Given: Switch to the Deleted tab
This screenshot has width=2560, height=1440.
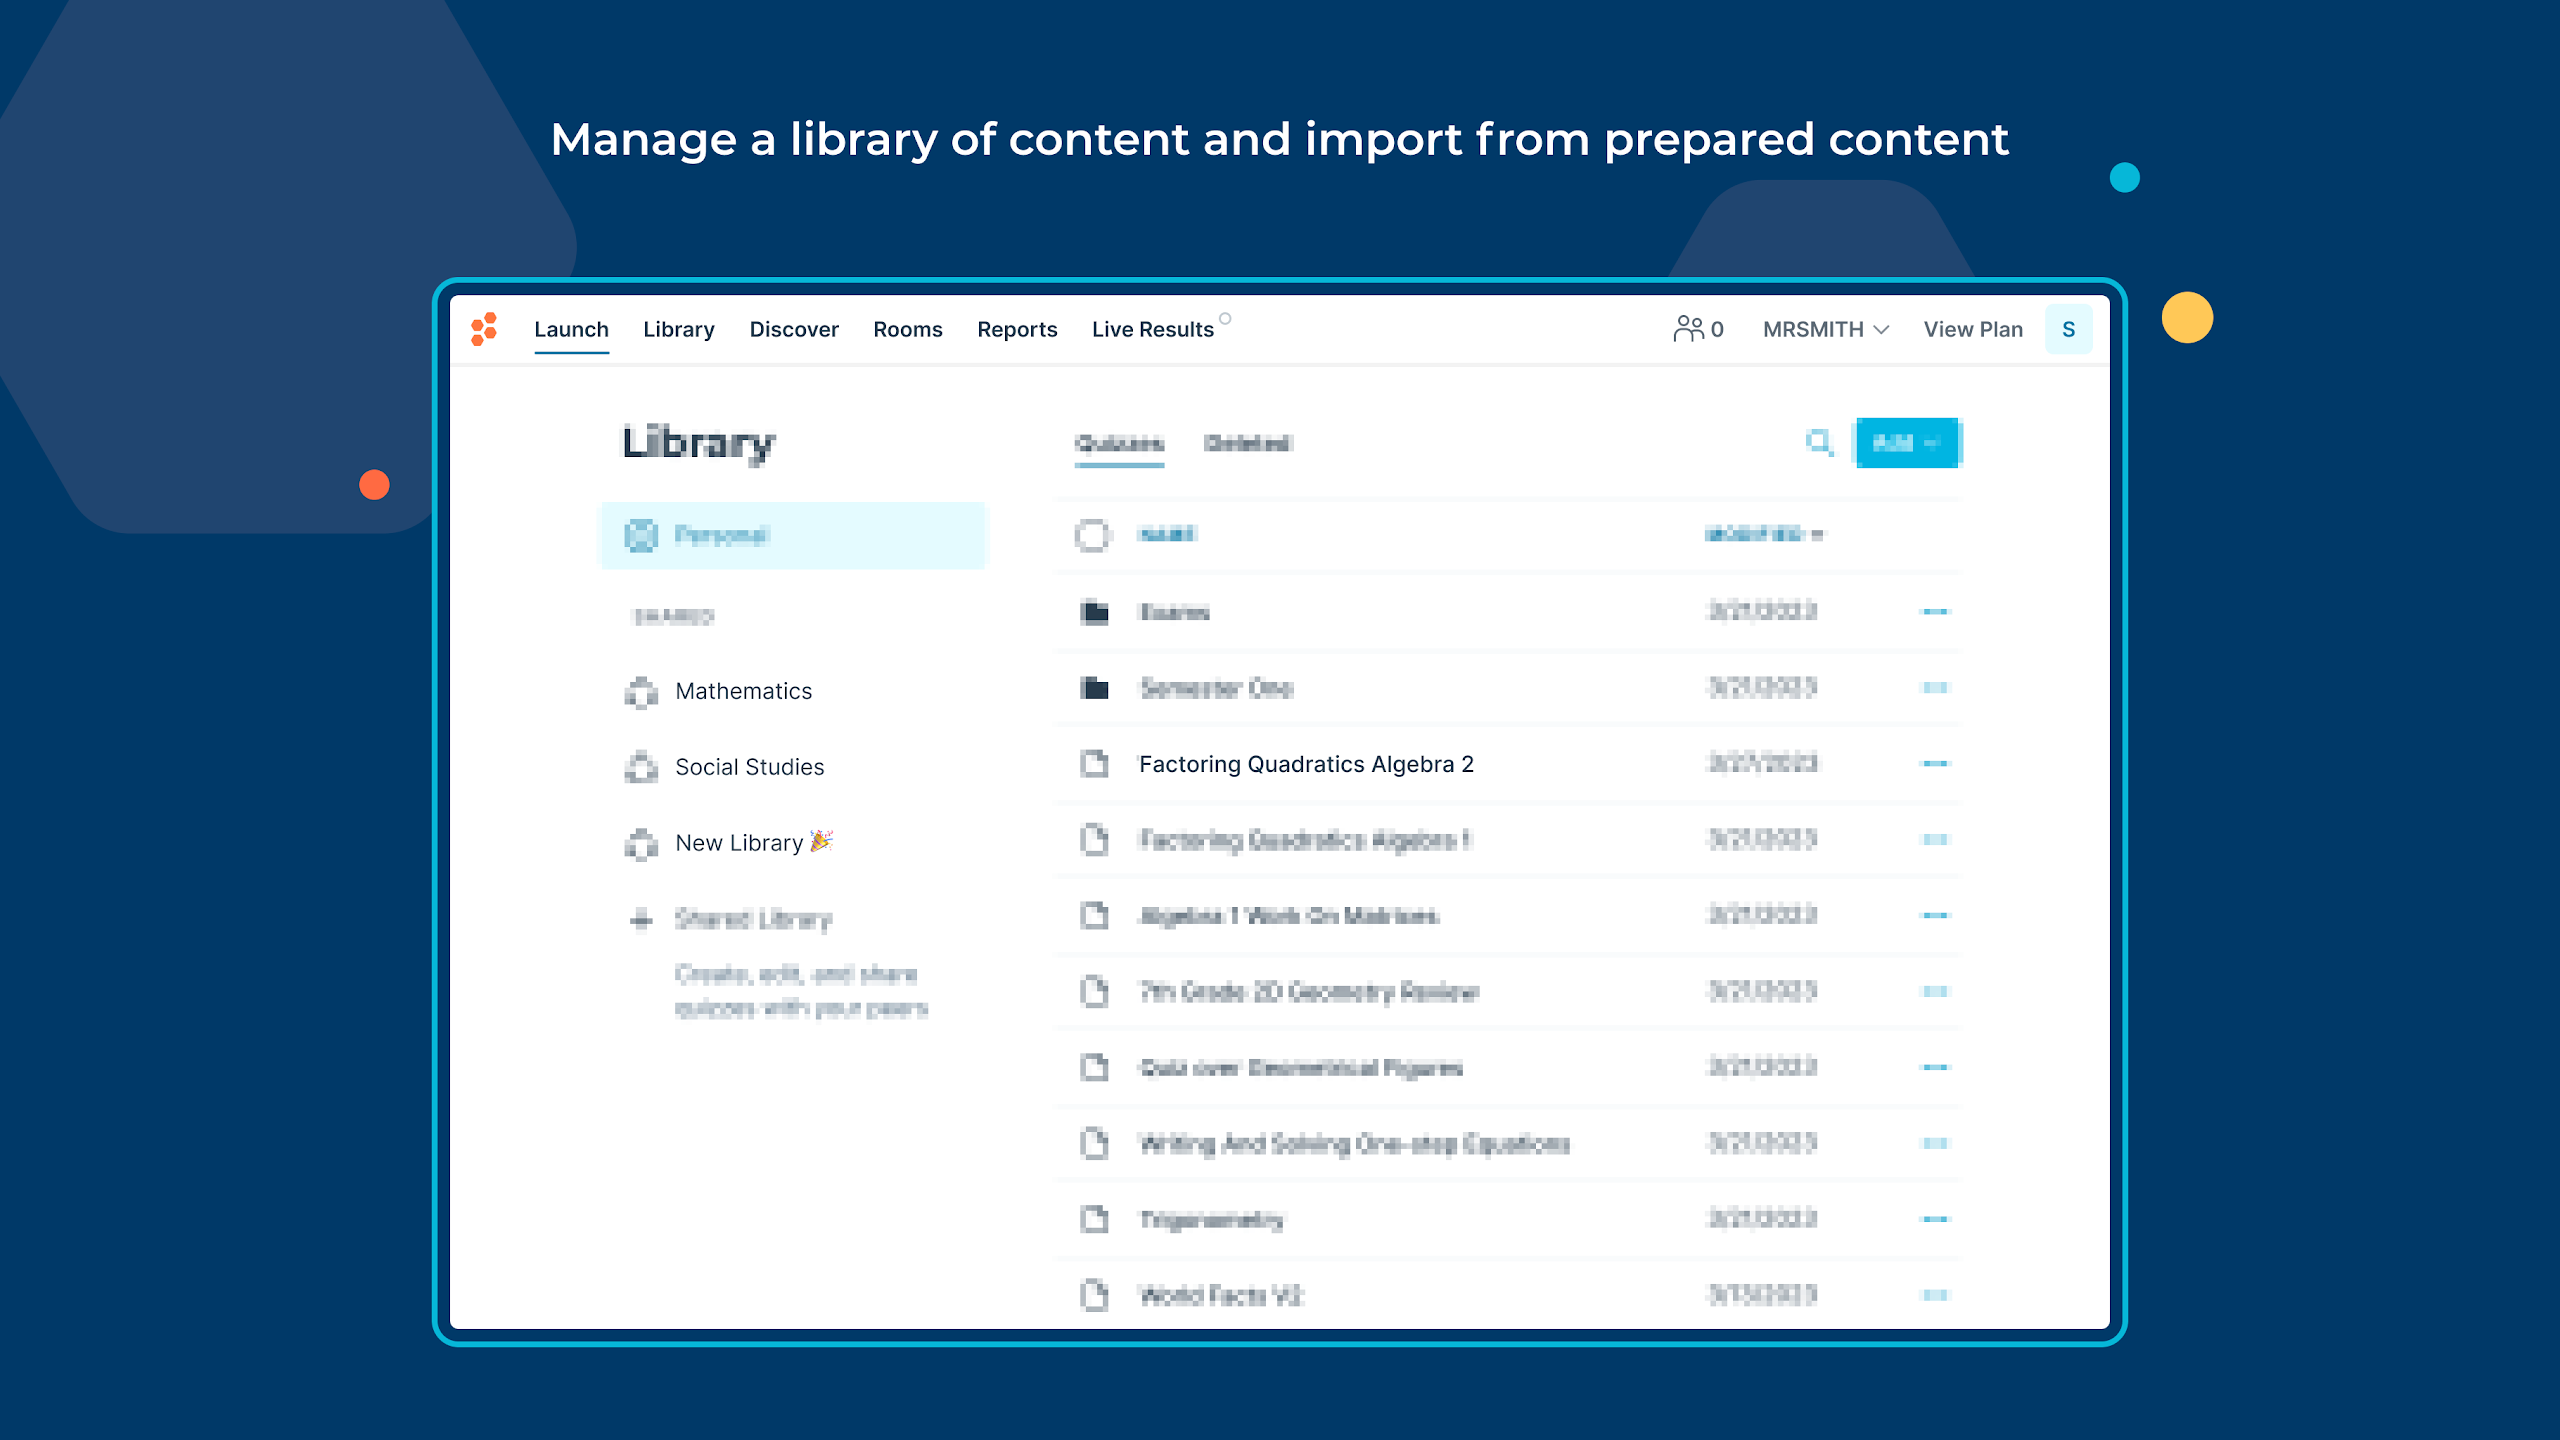Looking at the screenshot, I should tap(1247, 443).
